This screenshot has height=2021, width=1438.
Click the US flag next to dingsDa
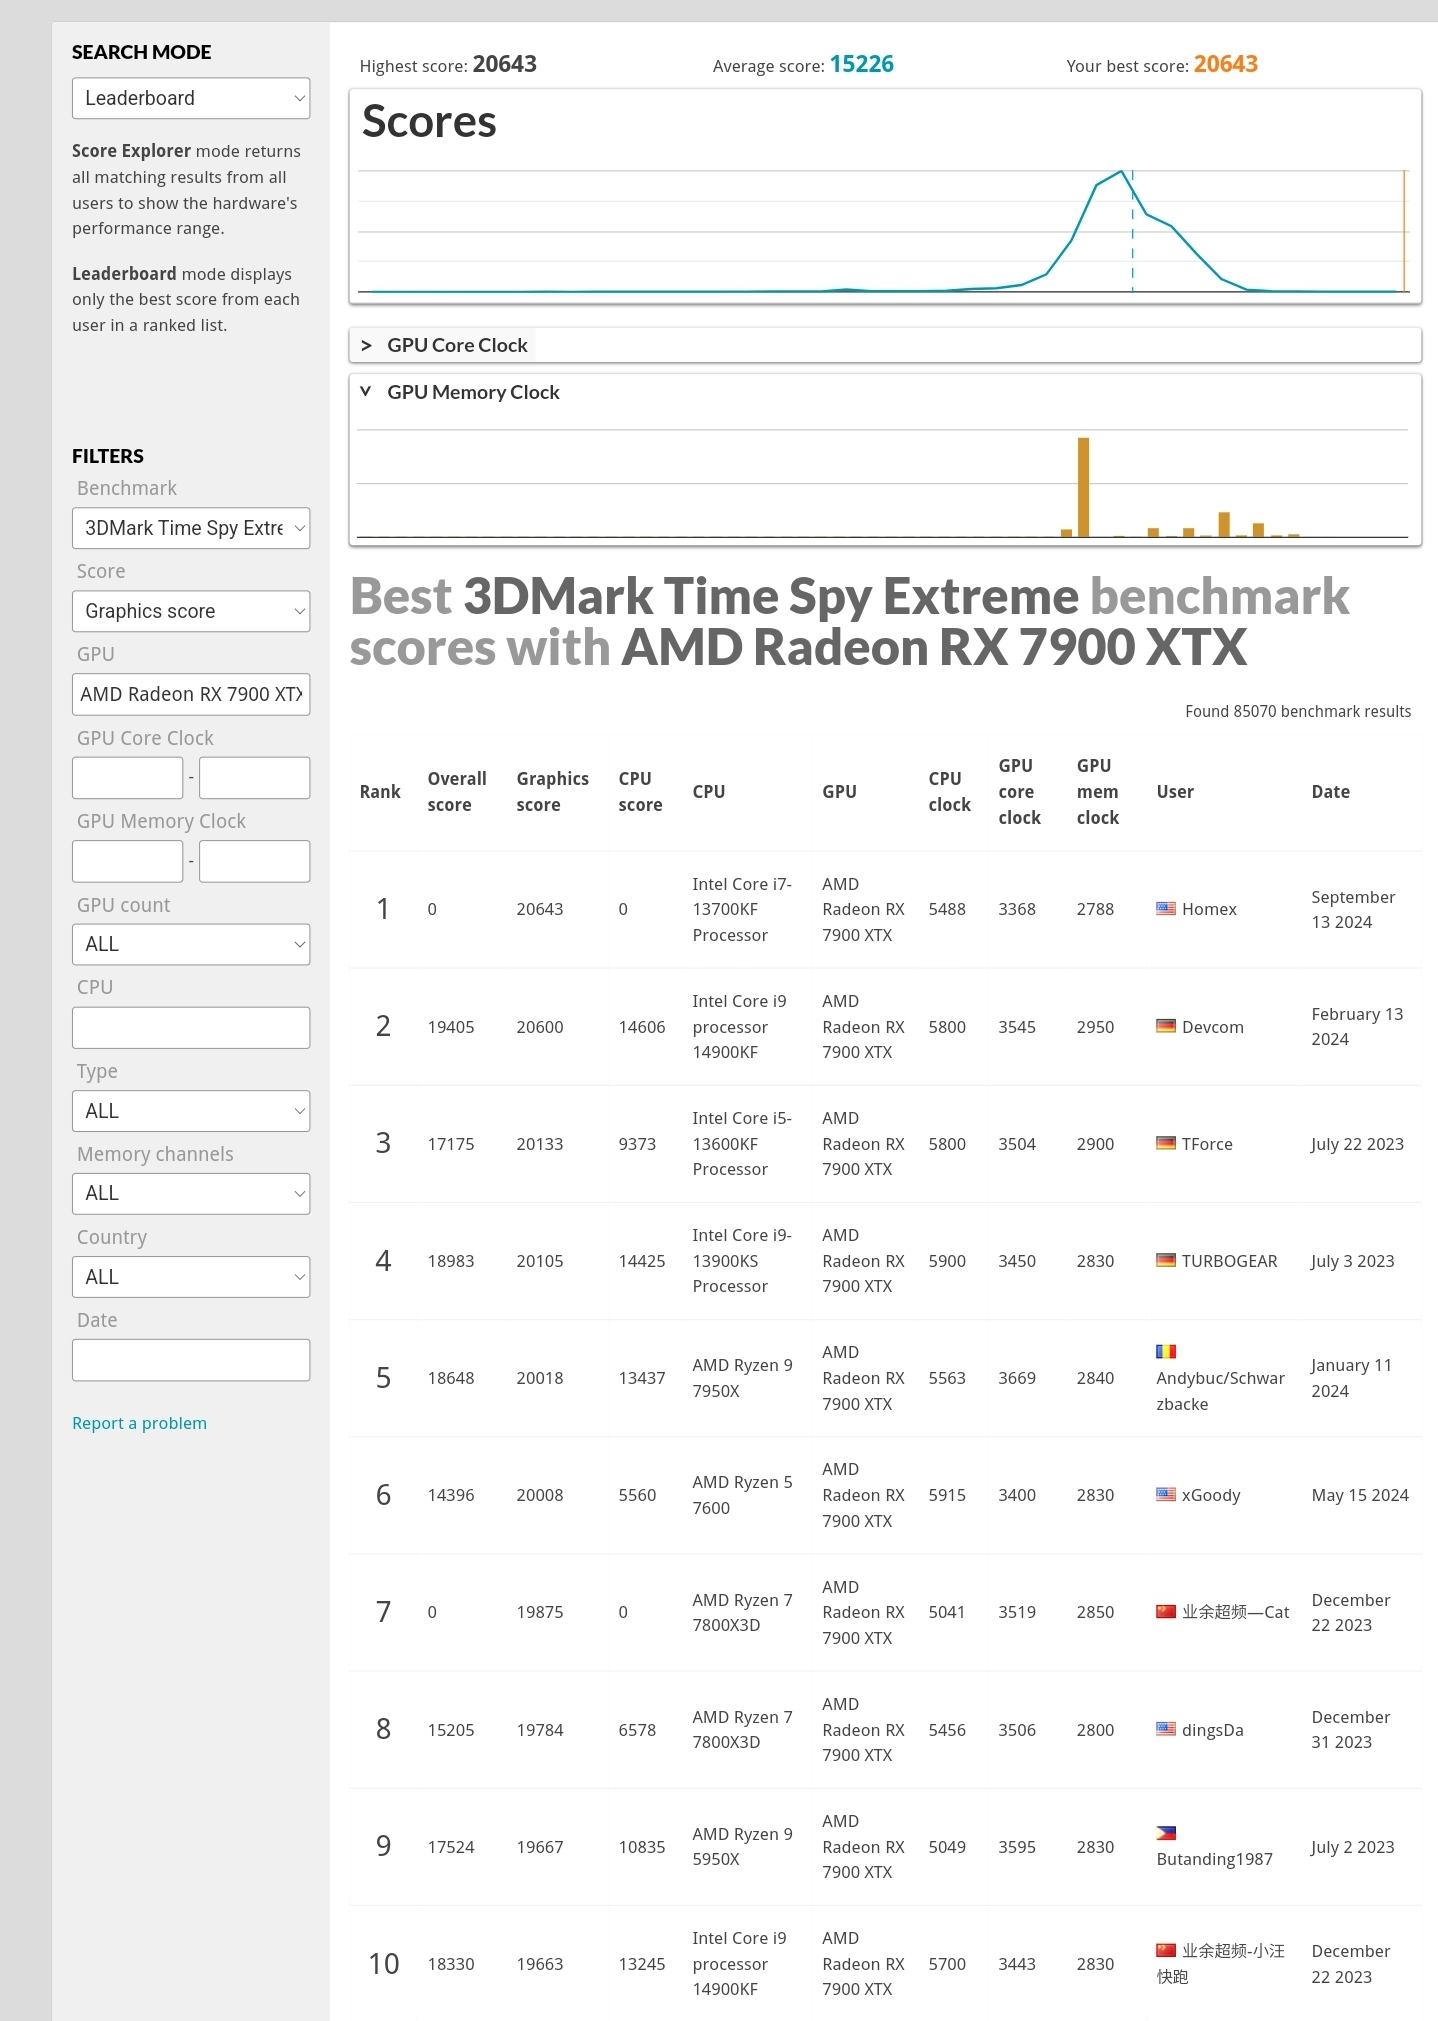[x=1166, y=1729]
